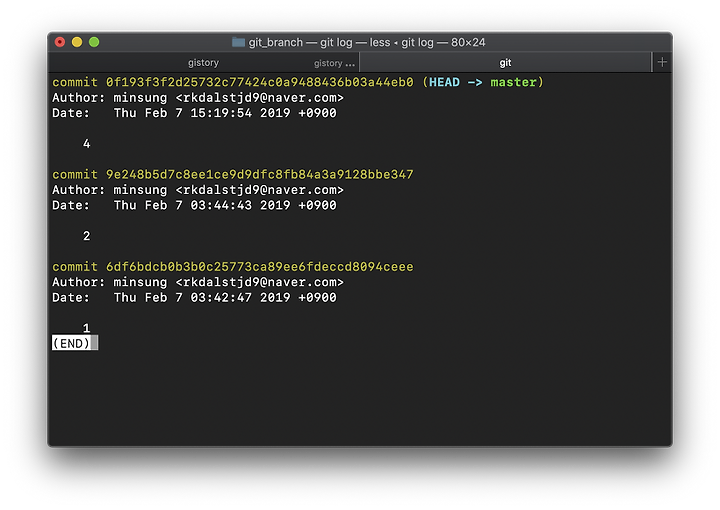Click commit message '2'
The width and height of the screenshot is (720, 510).
pyautogui.click(x=86, y=236)
